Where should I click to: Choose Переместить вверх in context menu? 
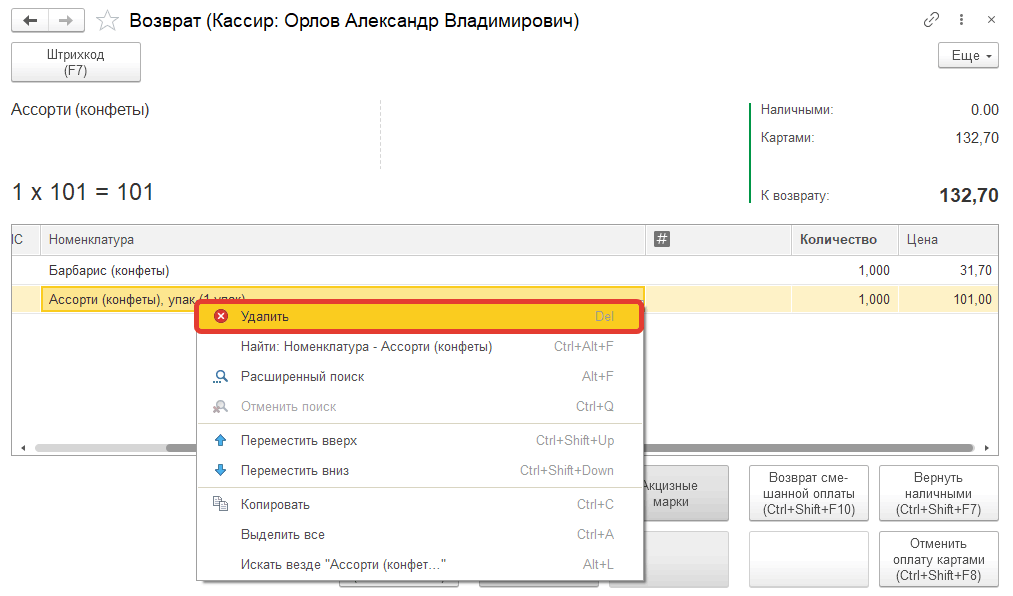[x=299, y=441]
